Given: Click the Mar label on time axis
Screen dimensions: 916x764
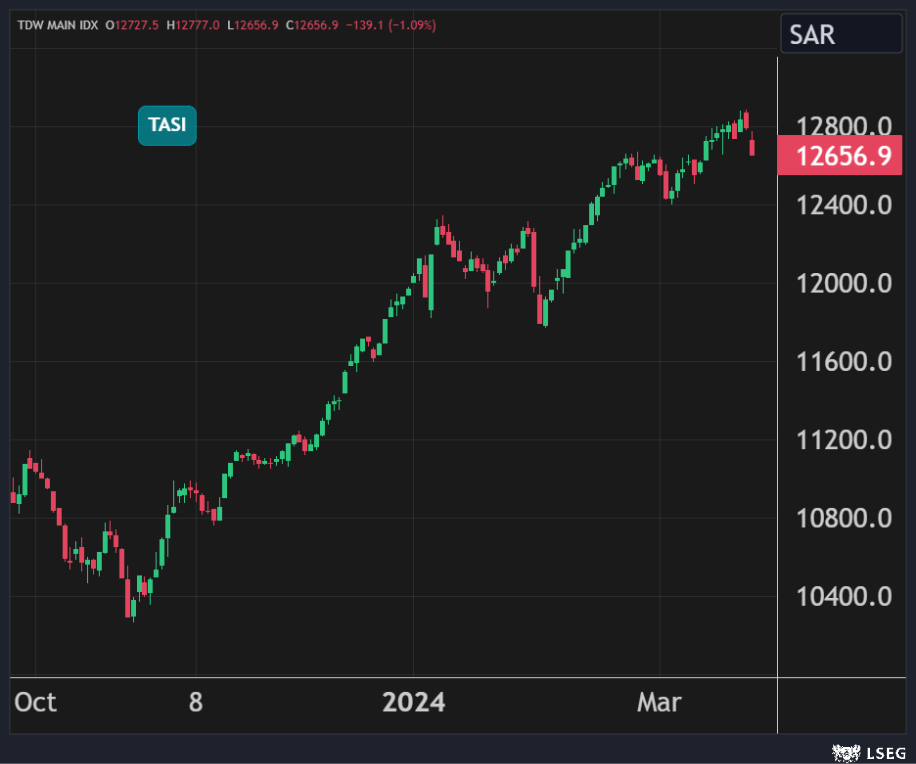Looking at the screenshot, I should pos(659,702).
